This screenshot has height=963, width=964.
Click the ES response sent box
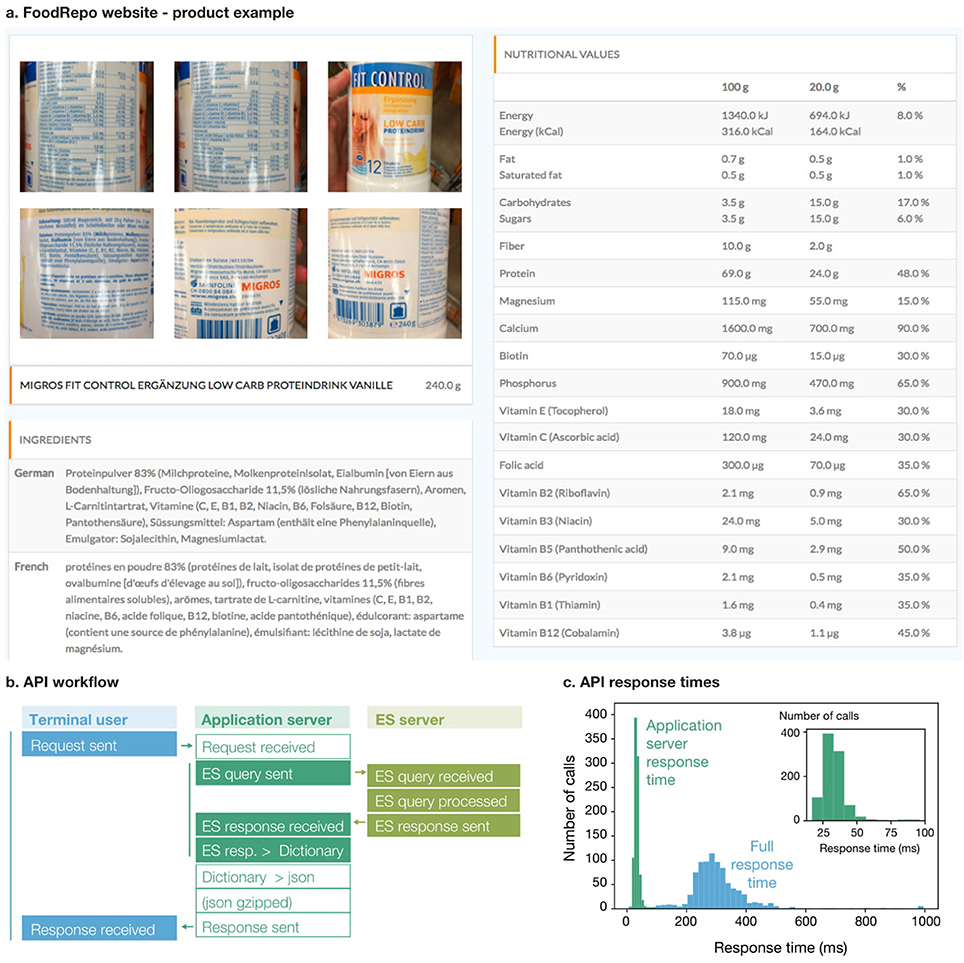(443, 825)
